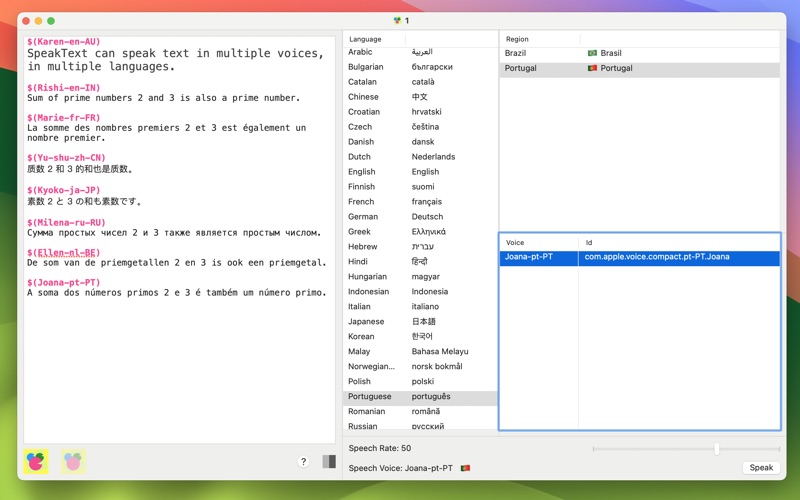Select the Joana-pt-PT voice row

pyautogui.click(x=639, y=257)
